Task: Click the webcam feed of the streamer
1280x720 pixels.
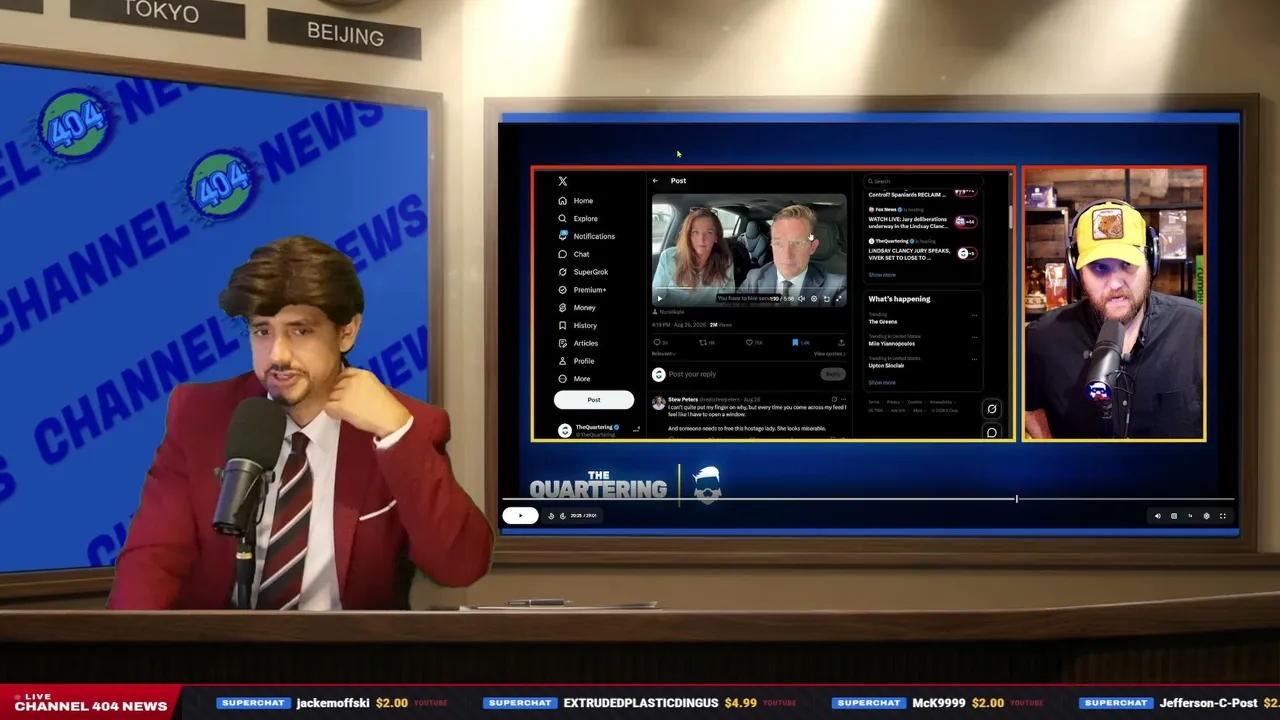Action: [1114, 304]
